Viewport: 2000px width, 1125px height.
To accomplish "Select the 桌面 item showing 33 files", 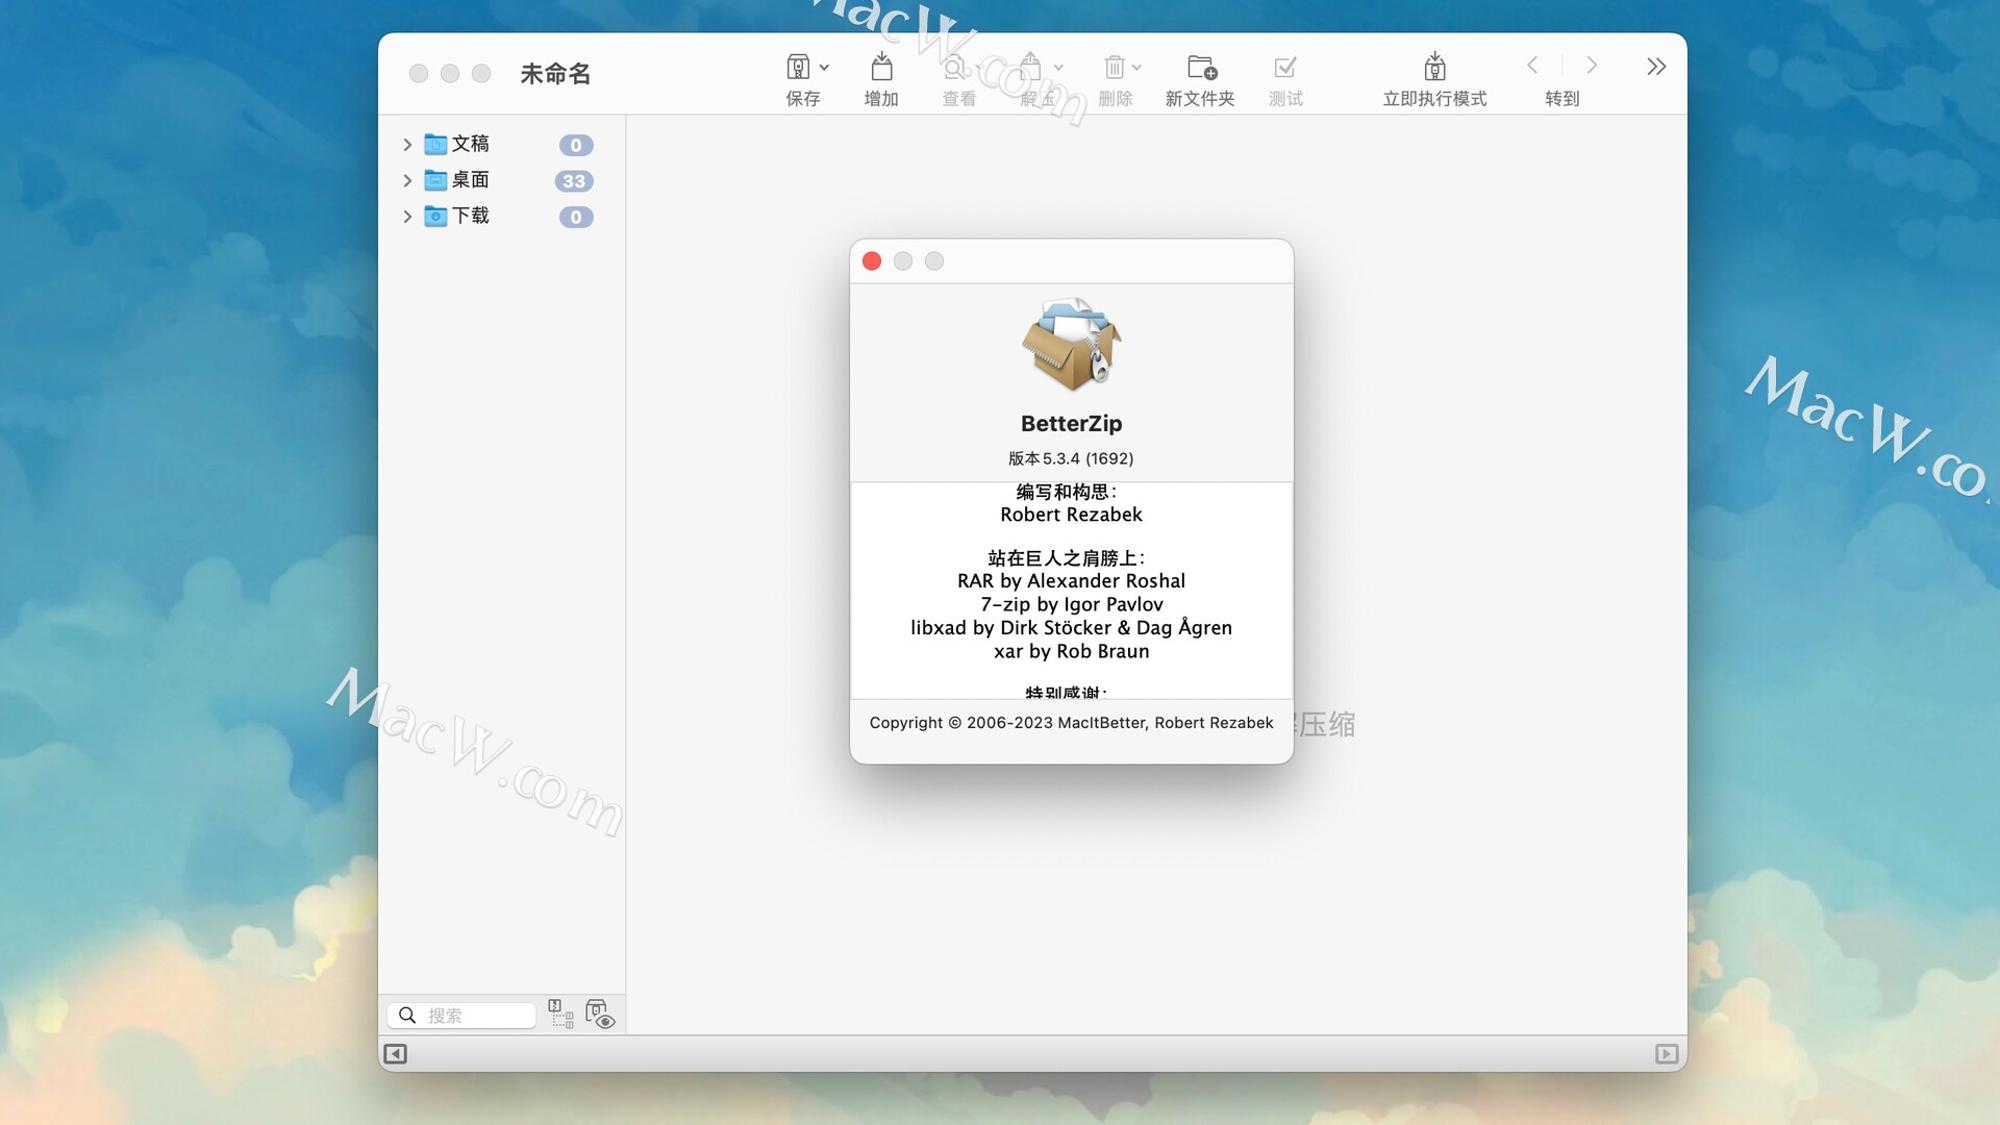I will (x=471, y=180).
